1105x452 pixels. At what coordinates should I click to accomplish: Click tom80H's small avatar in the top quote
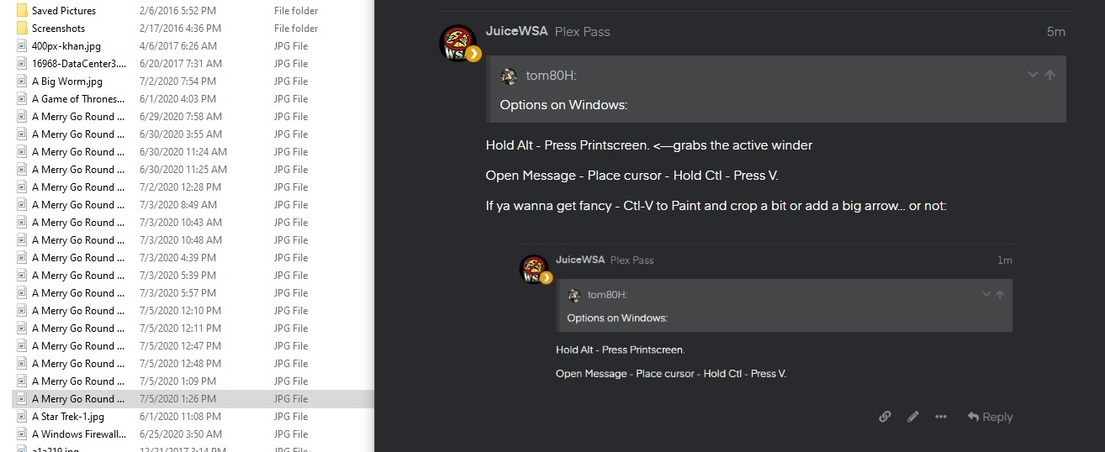tap(509, 76)
